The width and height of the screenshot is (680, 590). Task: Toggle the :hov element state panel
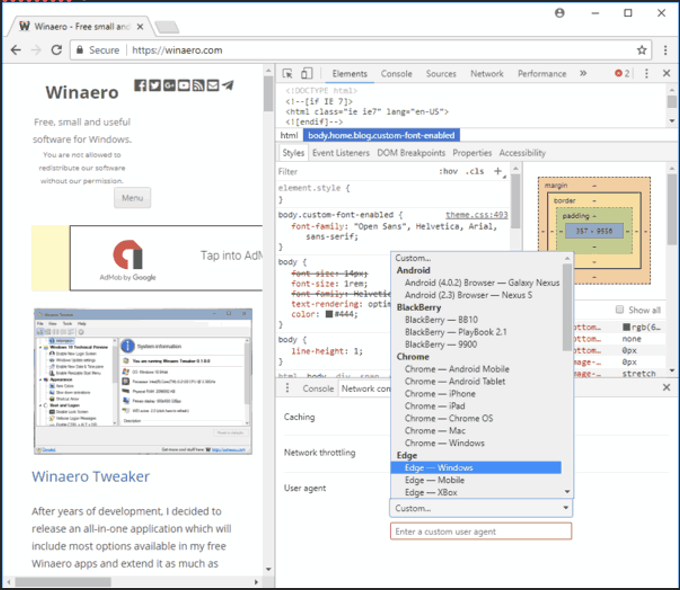coord(449,171)
